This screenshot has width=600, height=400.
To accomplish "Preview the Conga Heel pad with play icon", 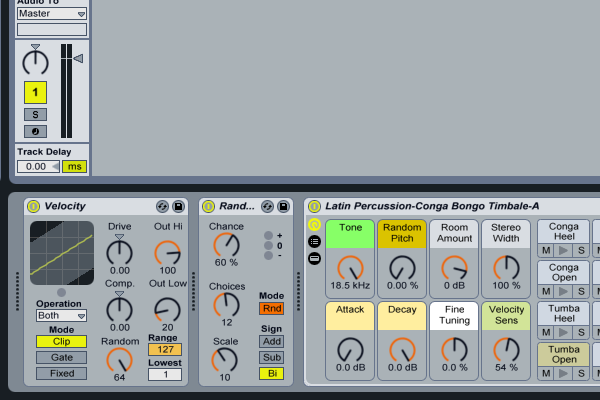I will [563, 249].
